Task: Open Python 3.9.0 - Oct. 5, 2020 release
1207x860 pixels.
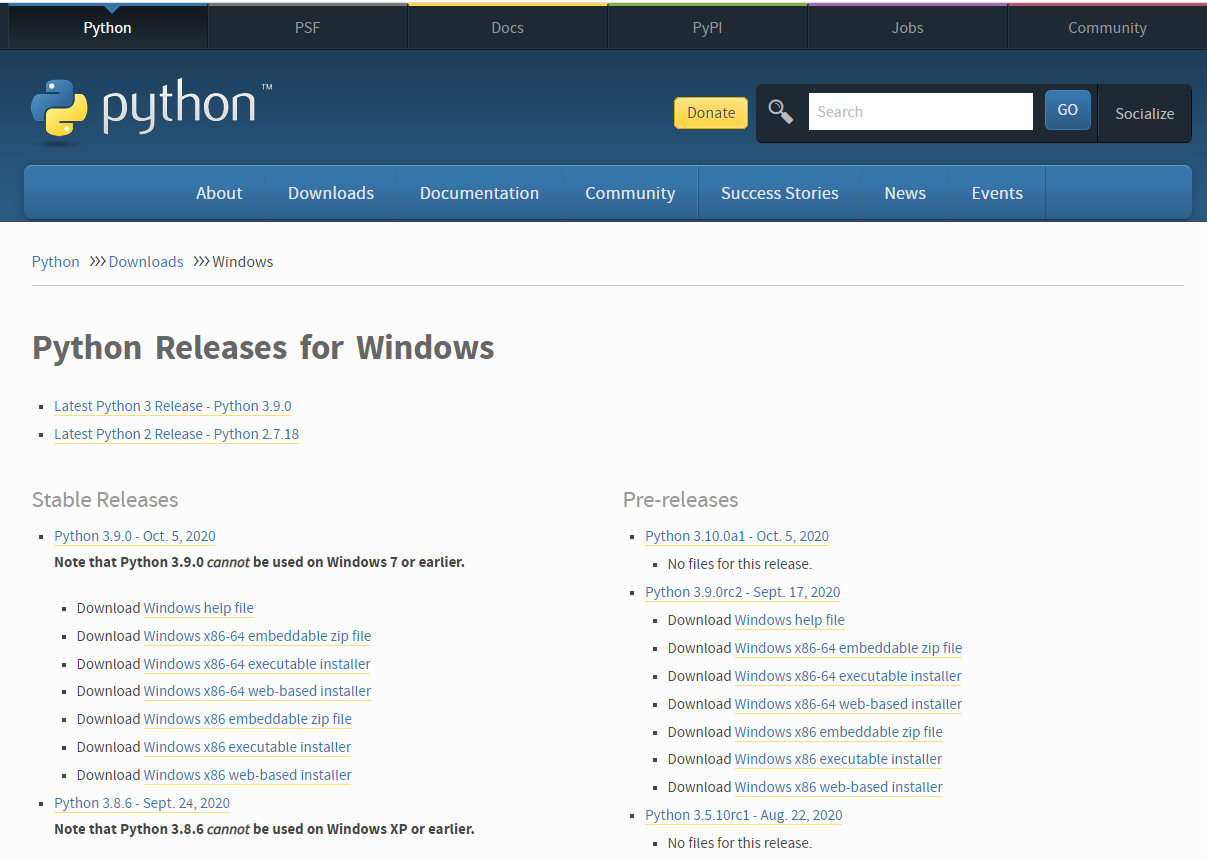Action: point(135,536)
